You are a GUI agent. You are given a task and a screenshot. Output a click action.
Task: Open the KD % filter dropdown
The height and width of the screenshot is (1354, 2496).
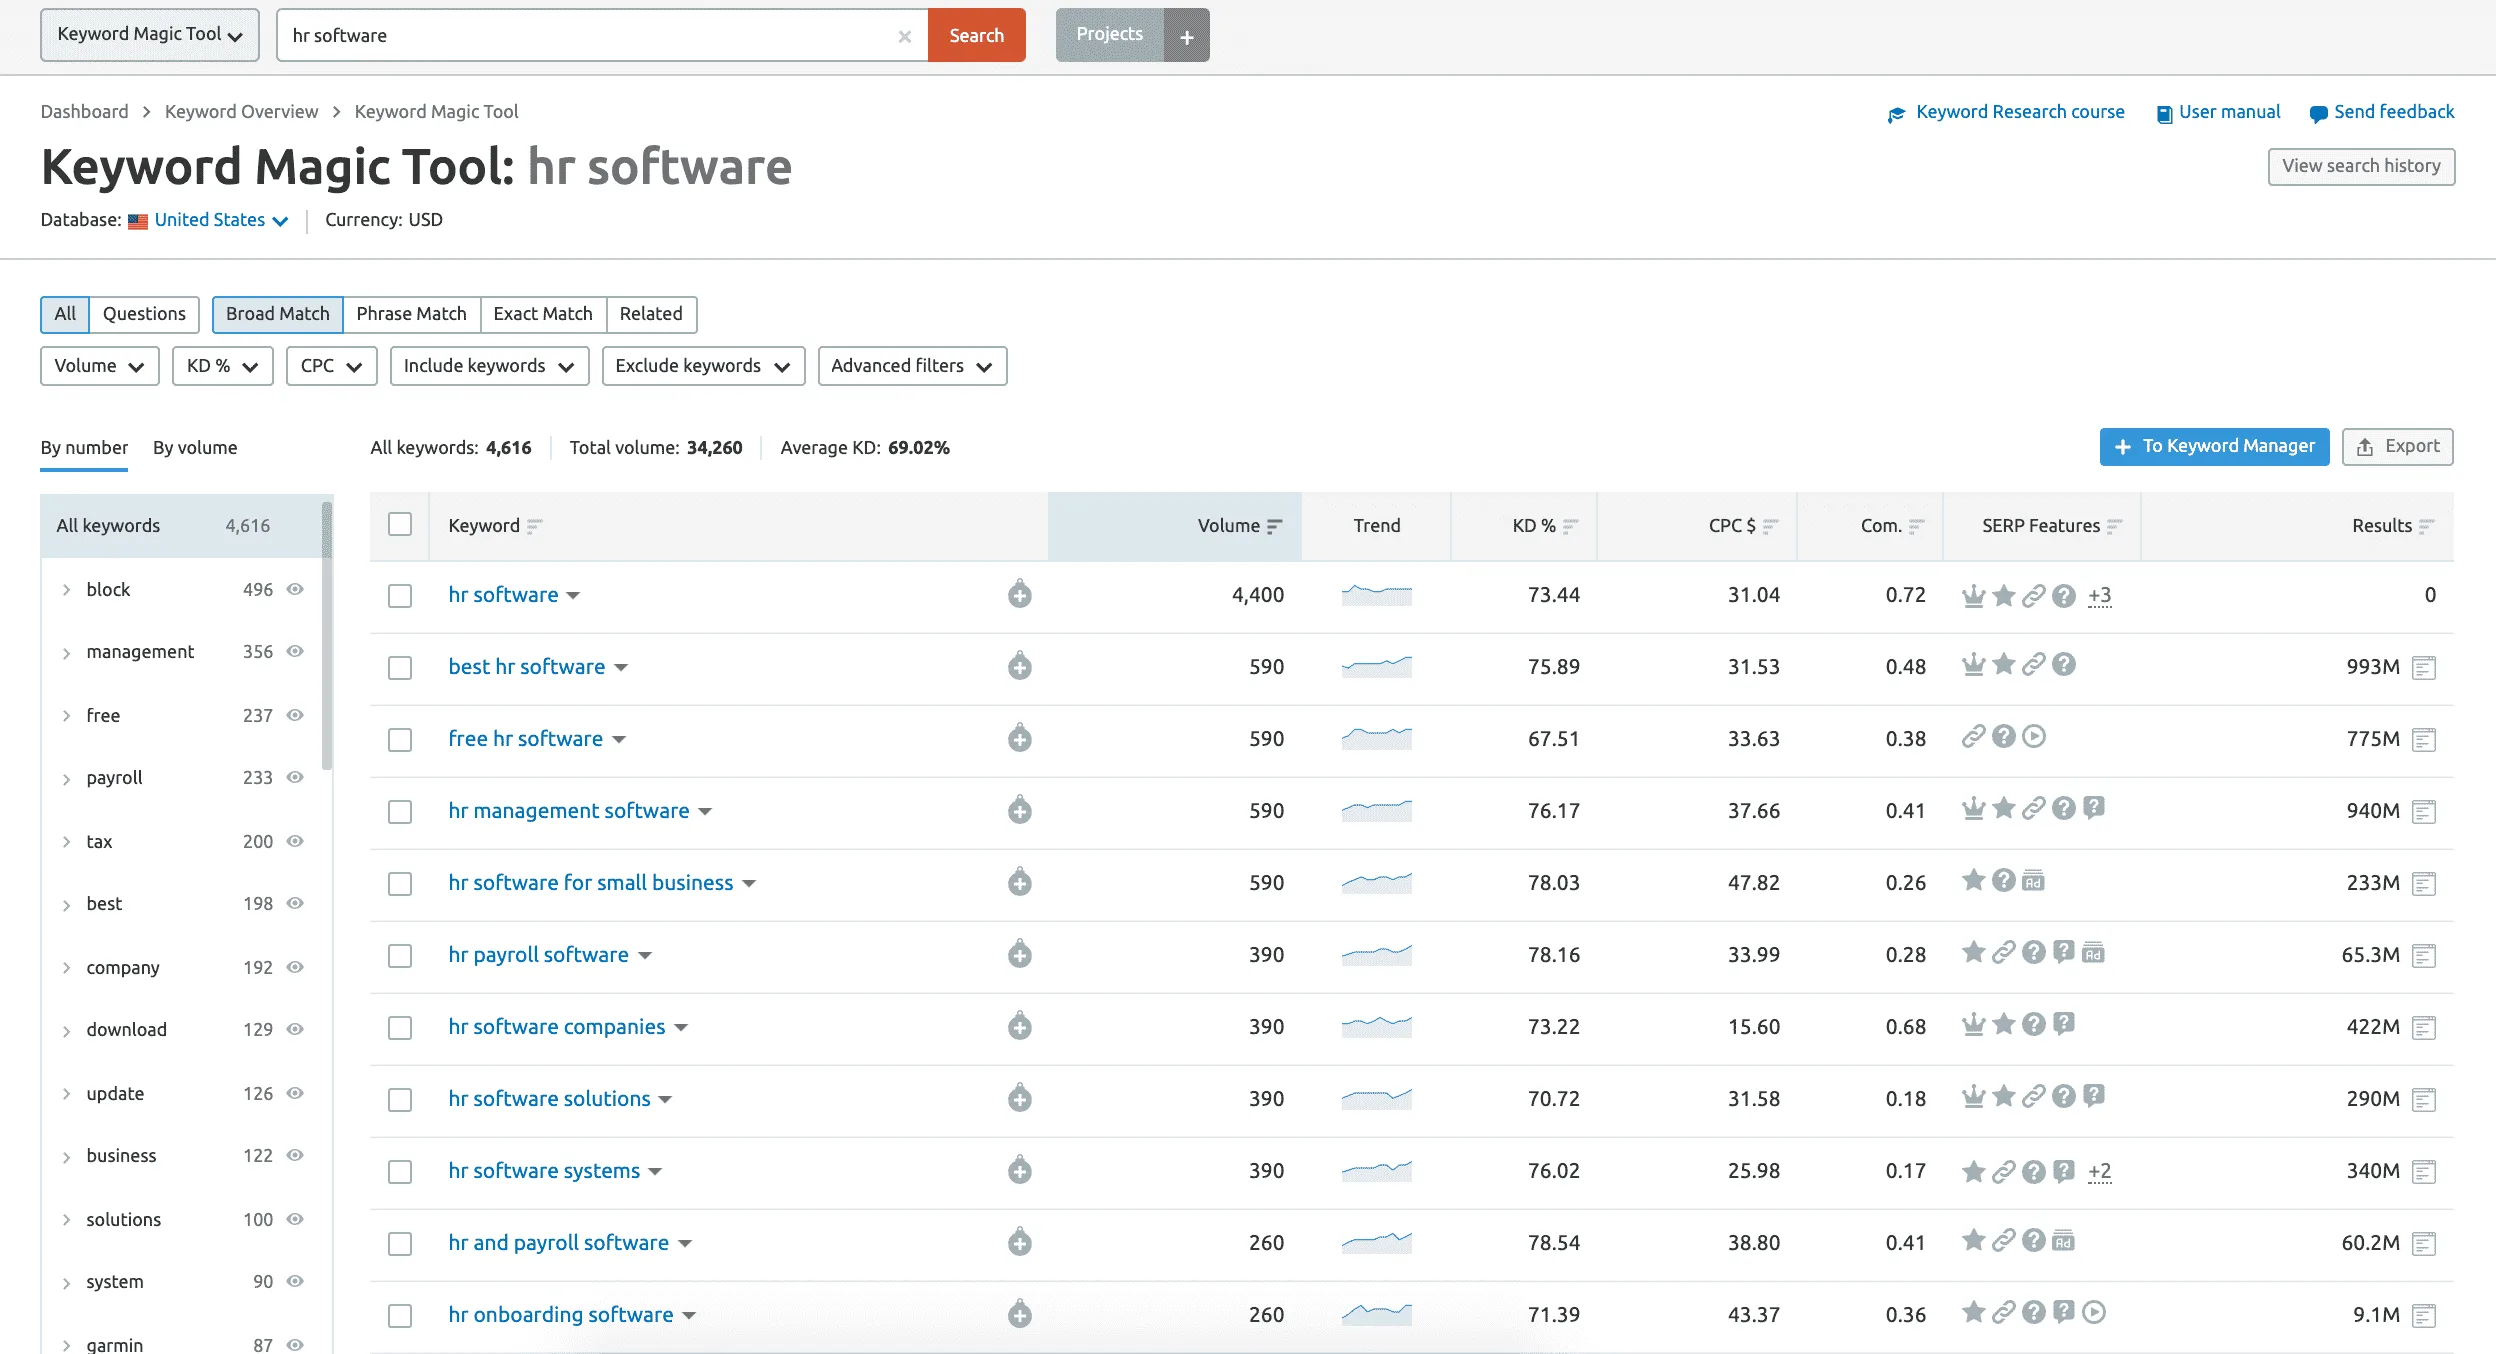point(222,366)
